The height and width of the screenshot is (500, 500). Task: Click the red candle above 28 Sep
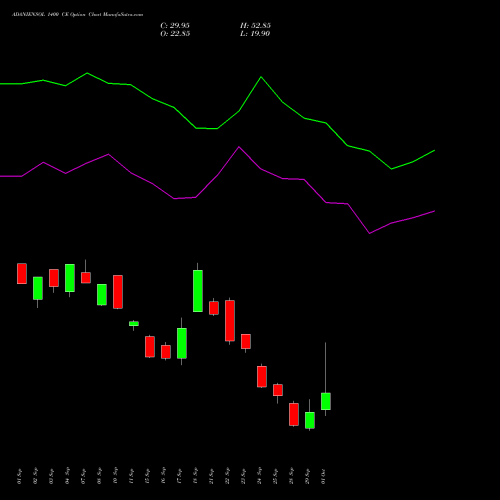(x=294, y=414)
